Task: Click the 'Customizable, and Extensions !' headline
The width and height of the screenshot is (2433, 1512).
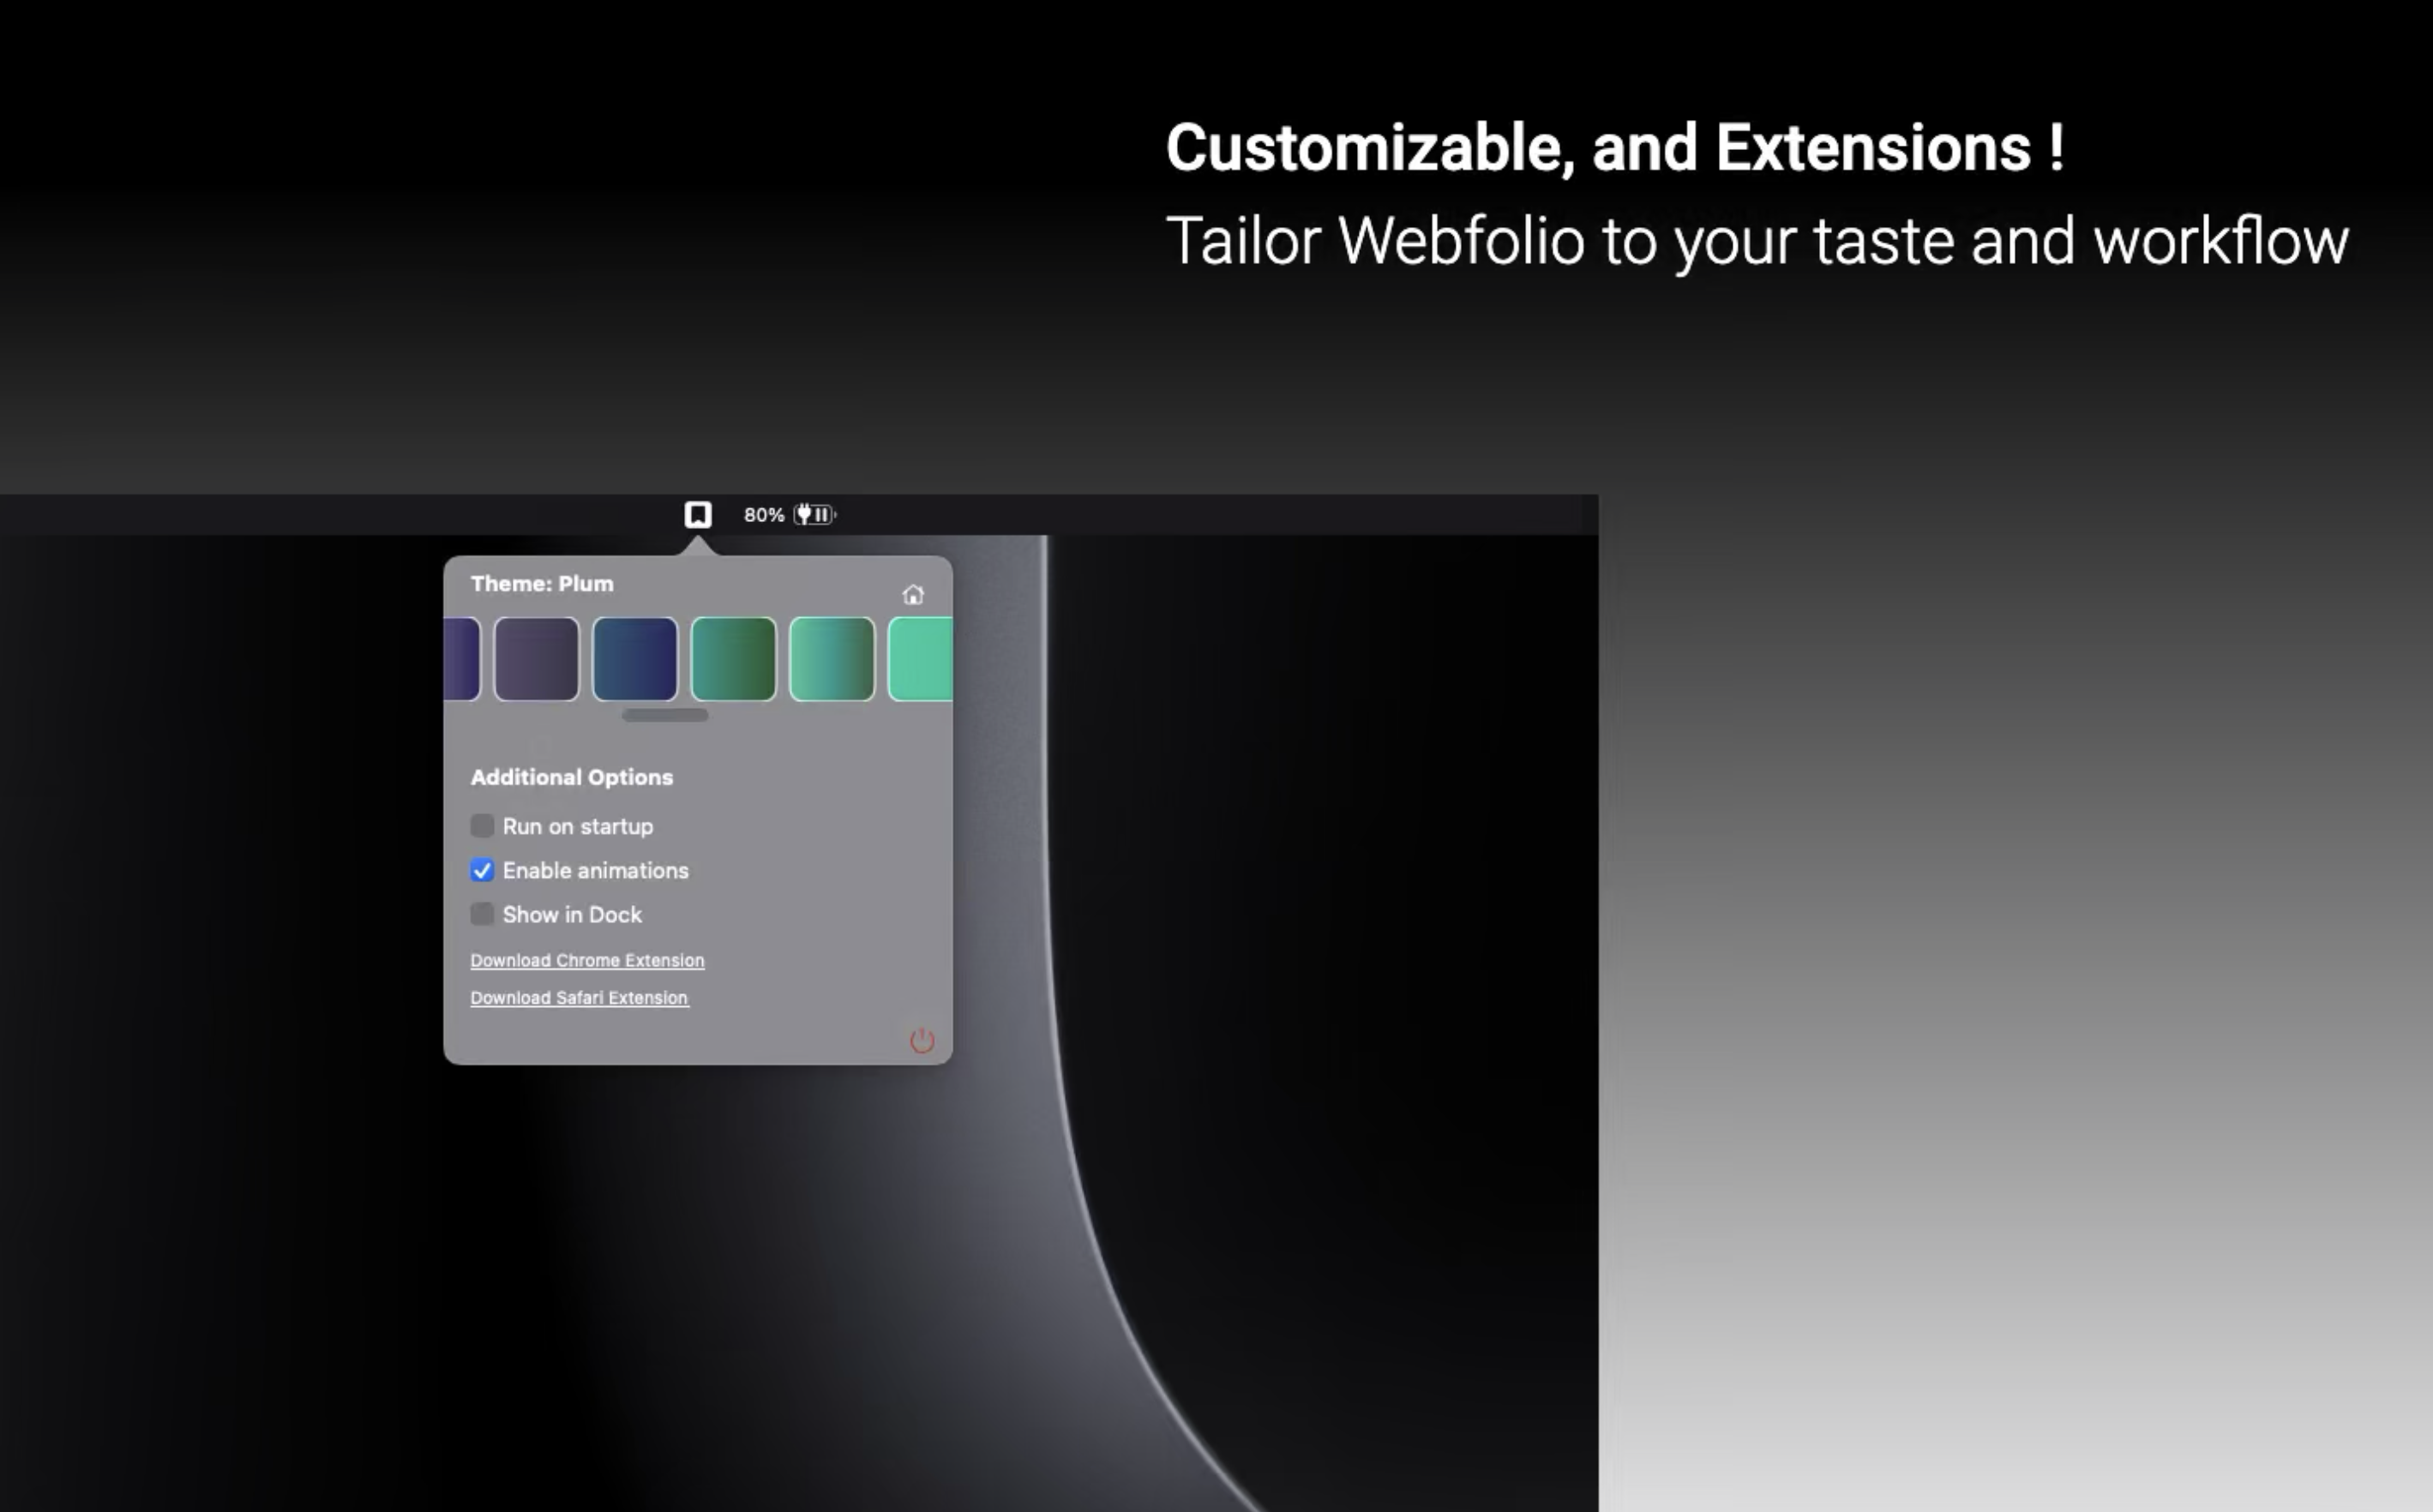Action: [1615, 148]
